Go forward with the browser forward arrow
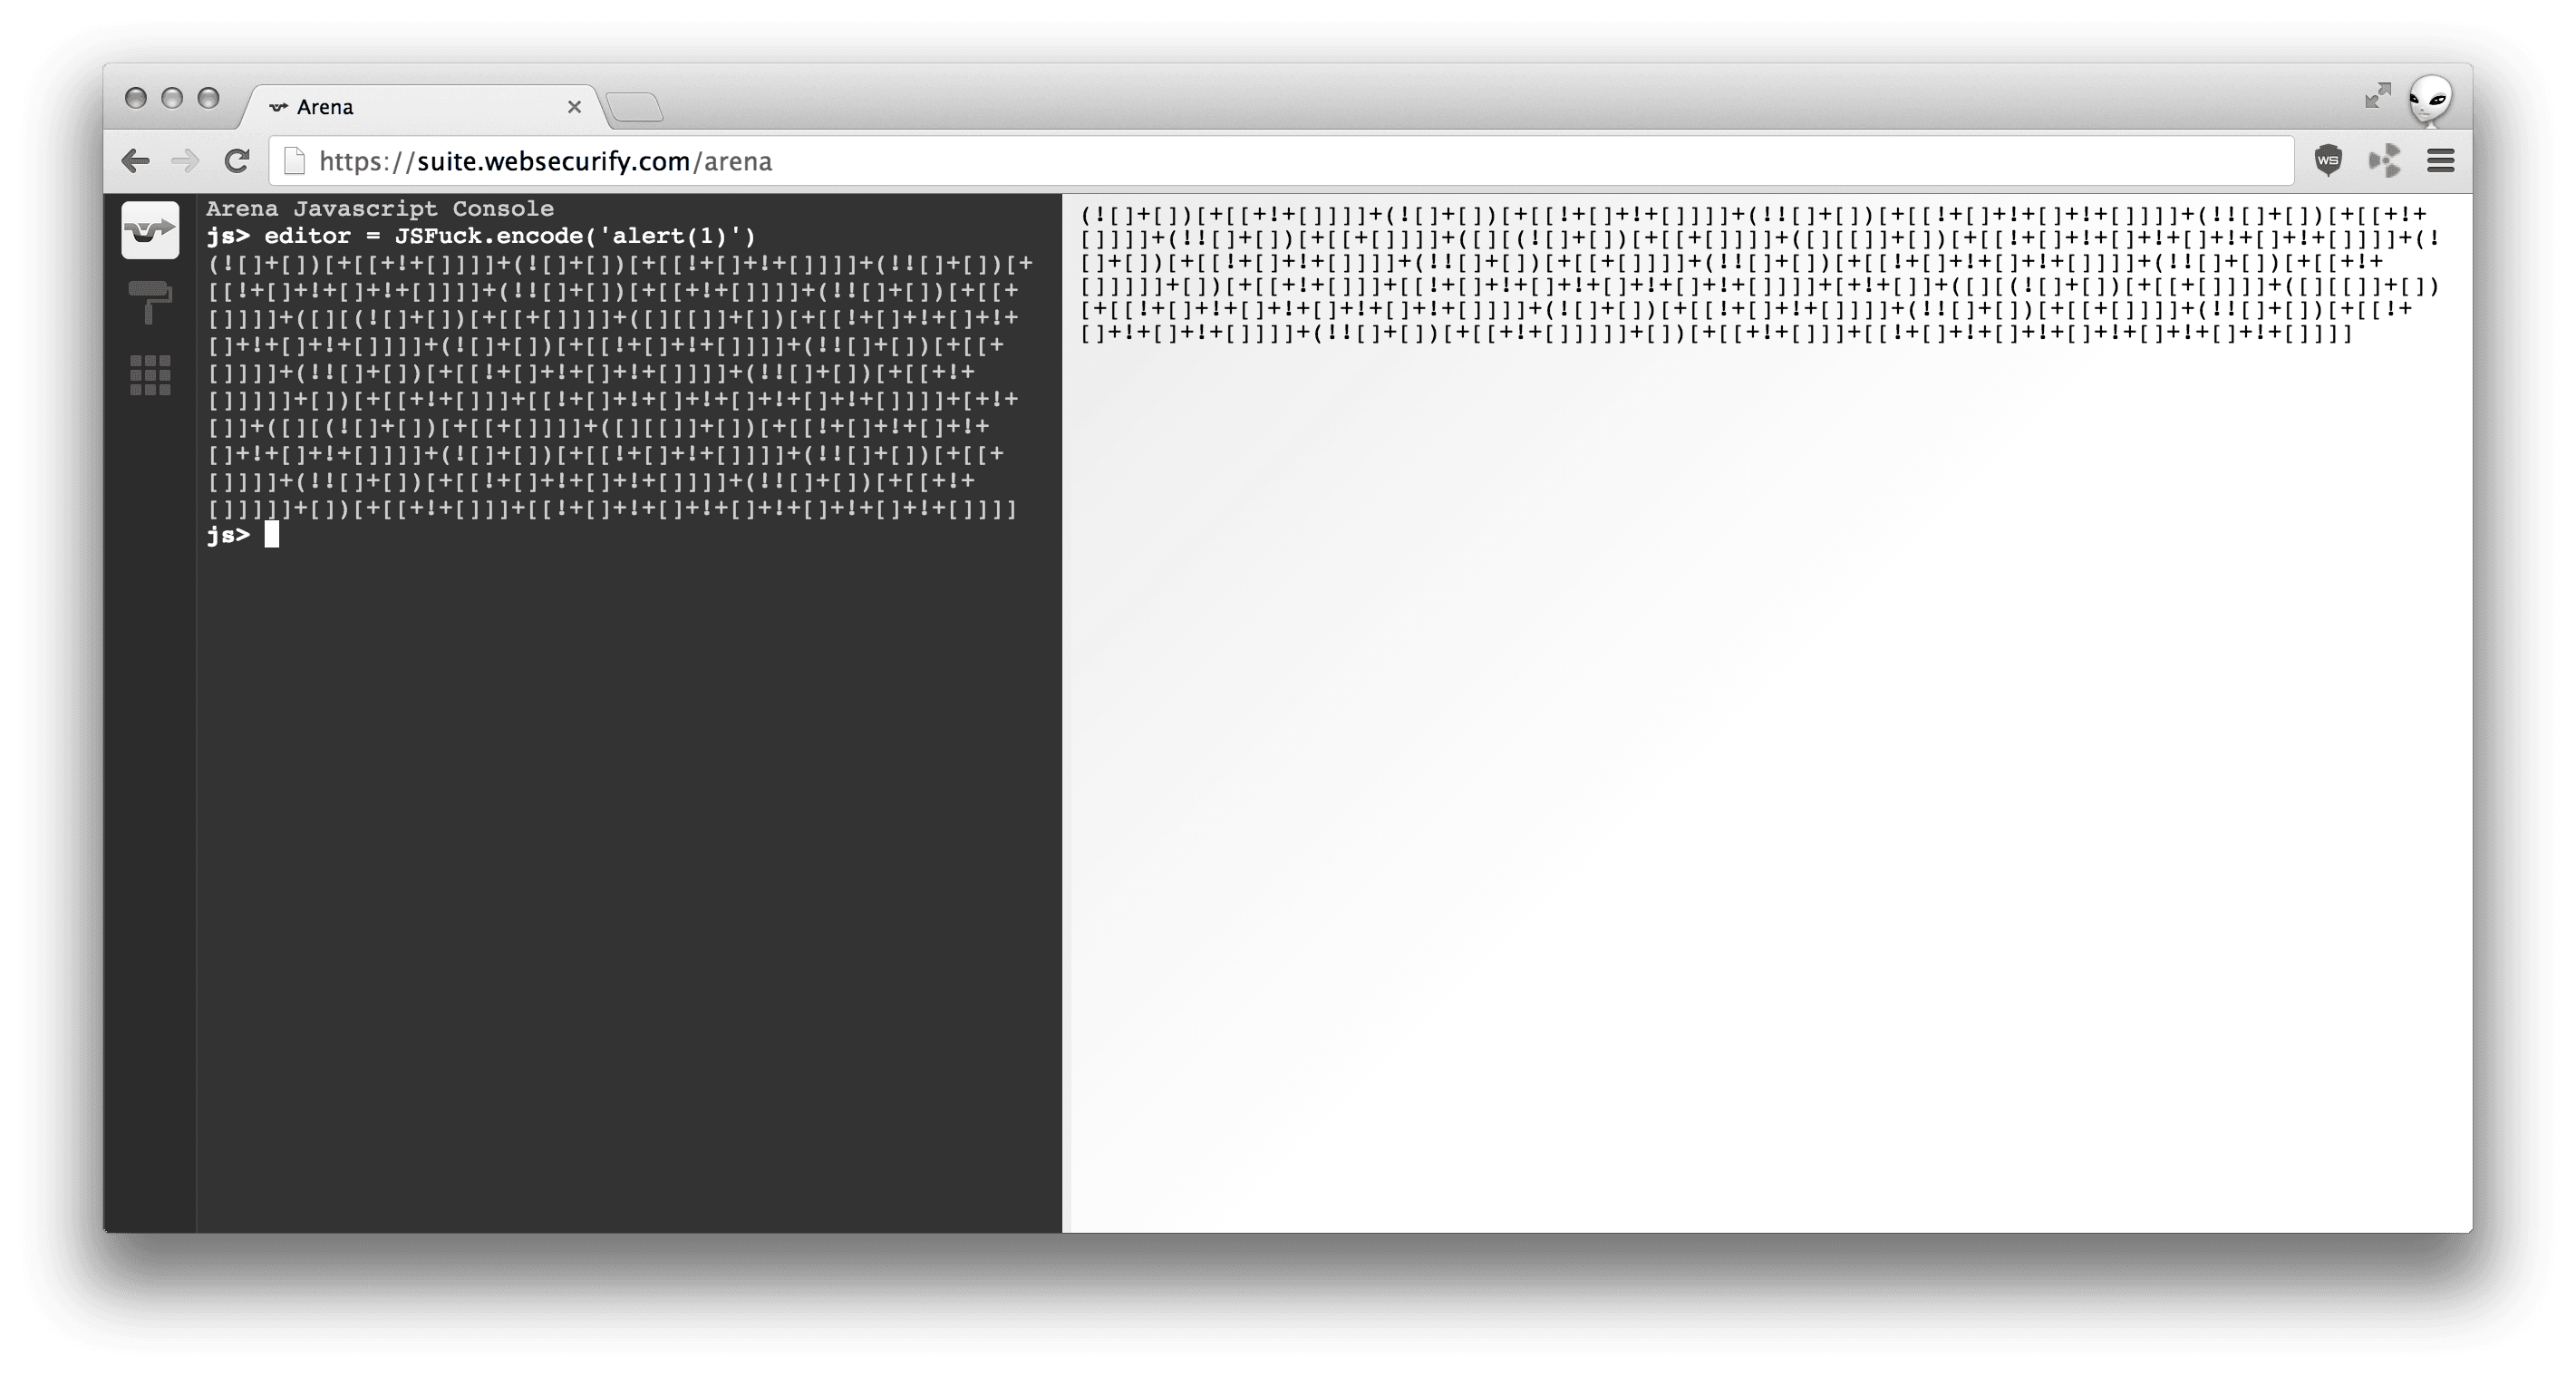The image size is (2576, 1376). click(x=185, y=161)
